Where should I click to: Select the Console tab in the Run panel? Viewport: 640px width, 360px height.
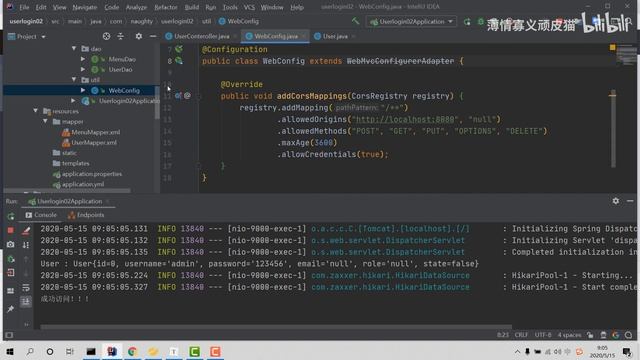click(41, 215)
